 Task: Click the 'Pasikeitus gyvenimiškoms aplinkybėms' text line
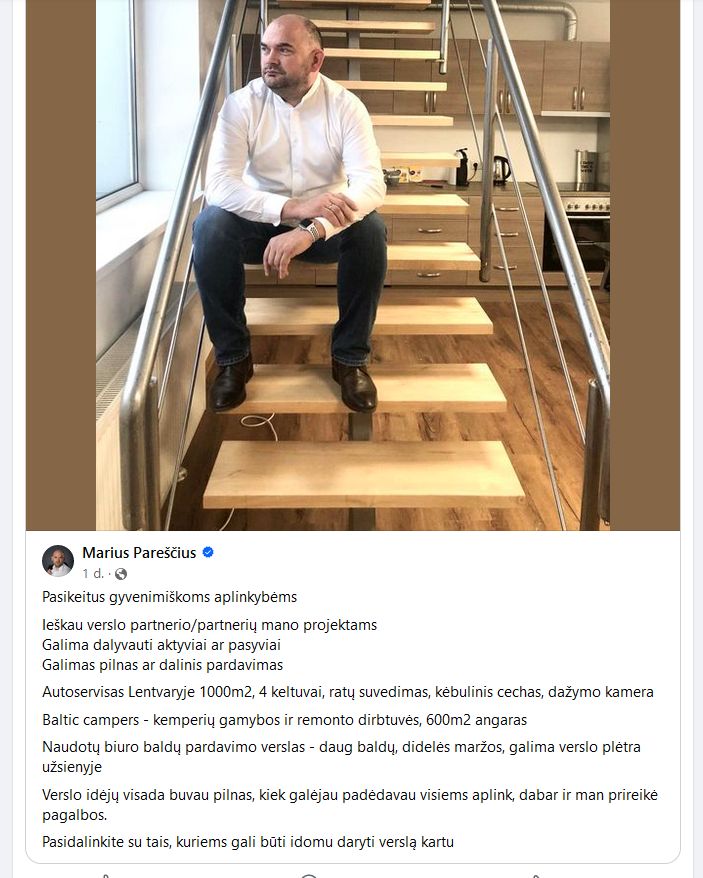(169, 597)
